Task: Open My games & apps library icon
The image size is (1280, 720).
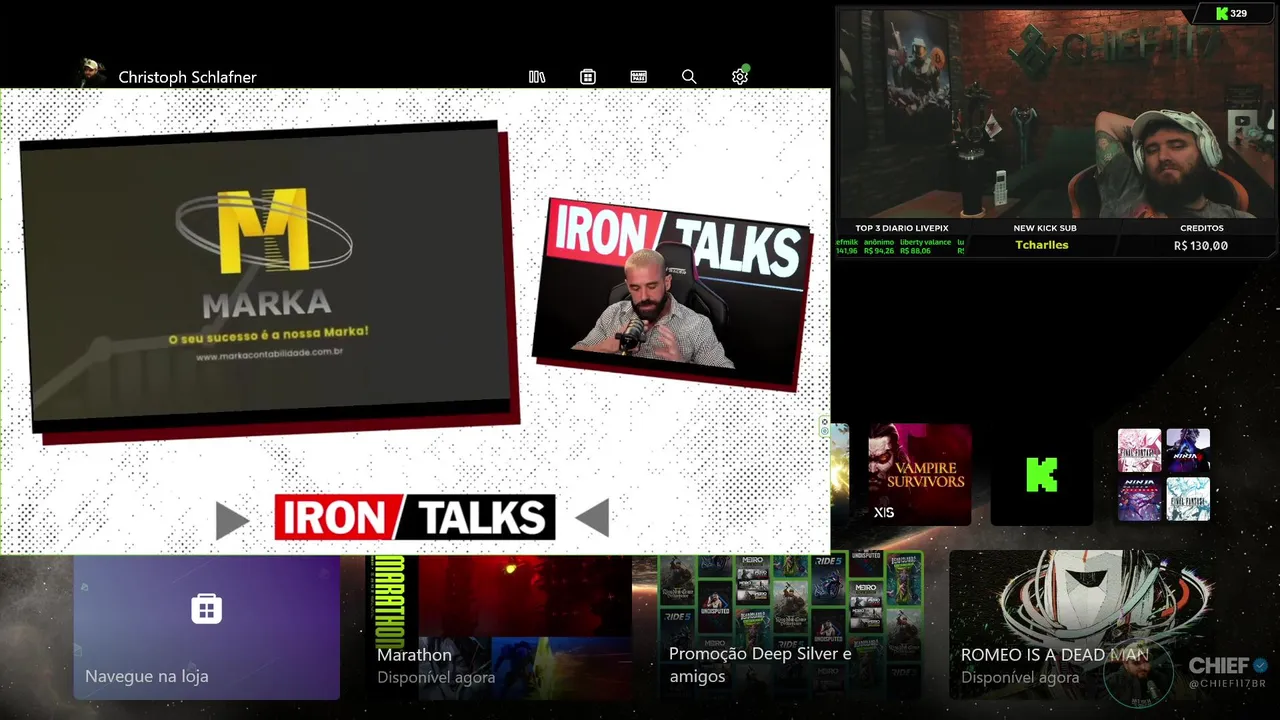Action: [537, 77]
